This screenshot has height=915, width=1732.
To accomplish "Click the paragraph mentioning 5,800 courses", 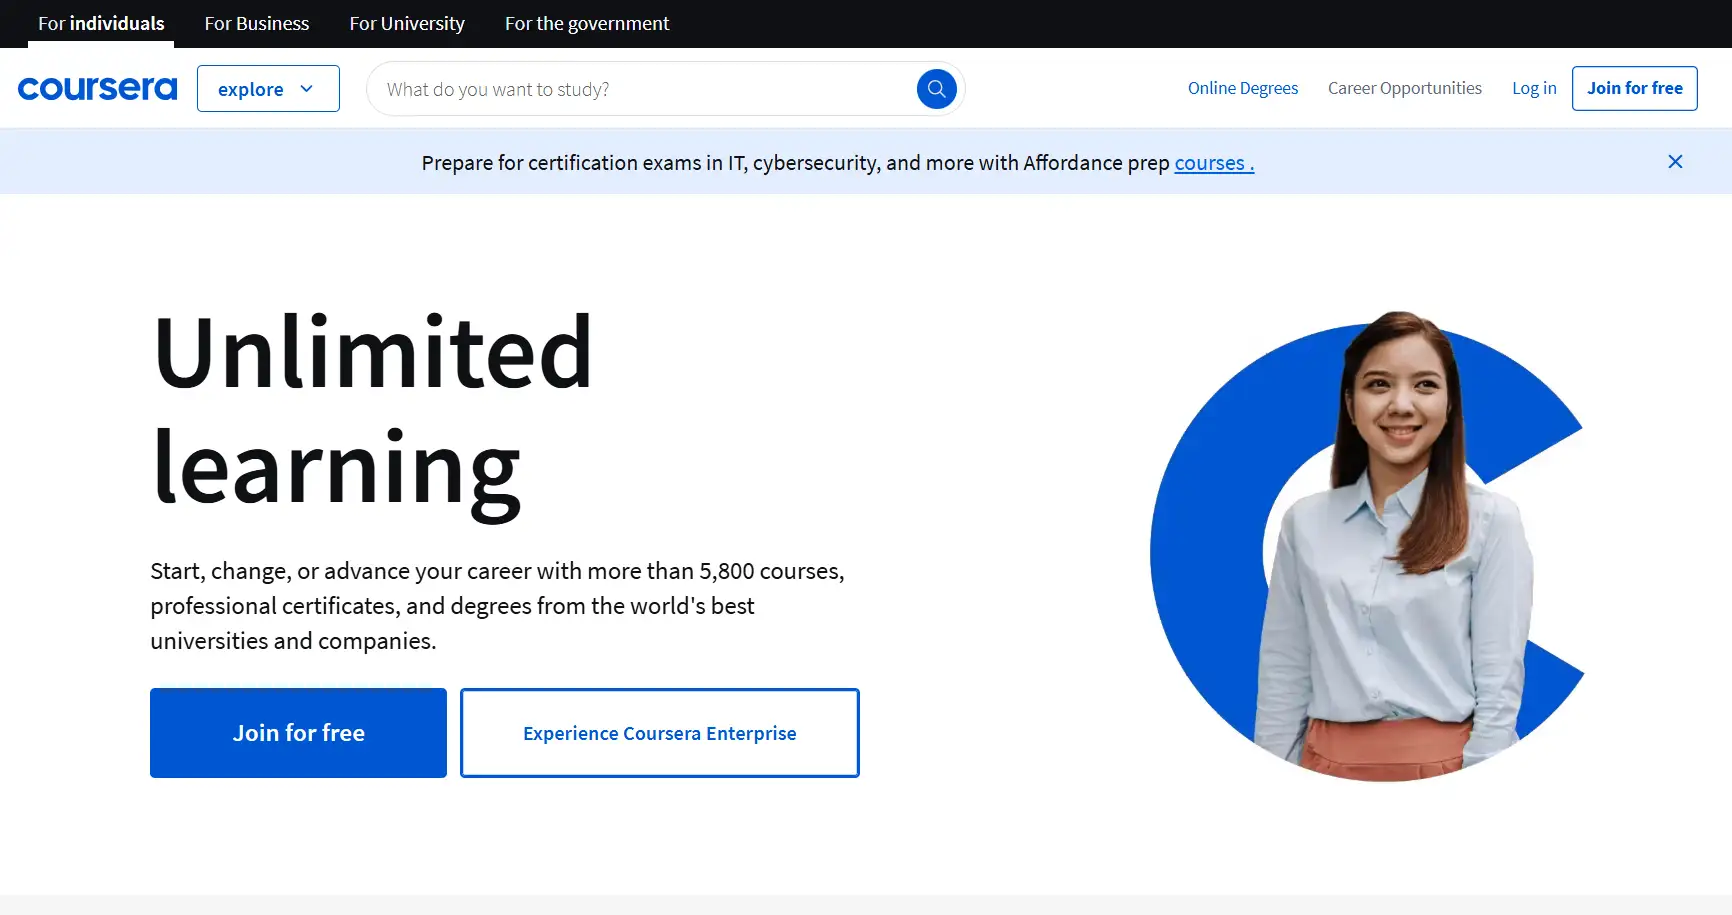I will tap(498, 606).
